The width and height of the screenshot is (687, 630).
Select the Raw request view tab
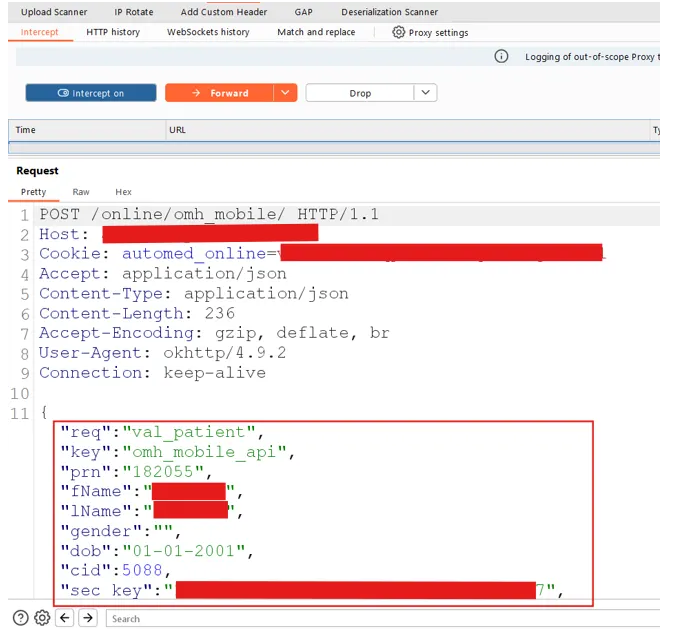[x=81, y=192]
